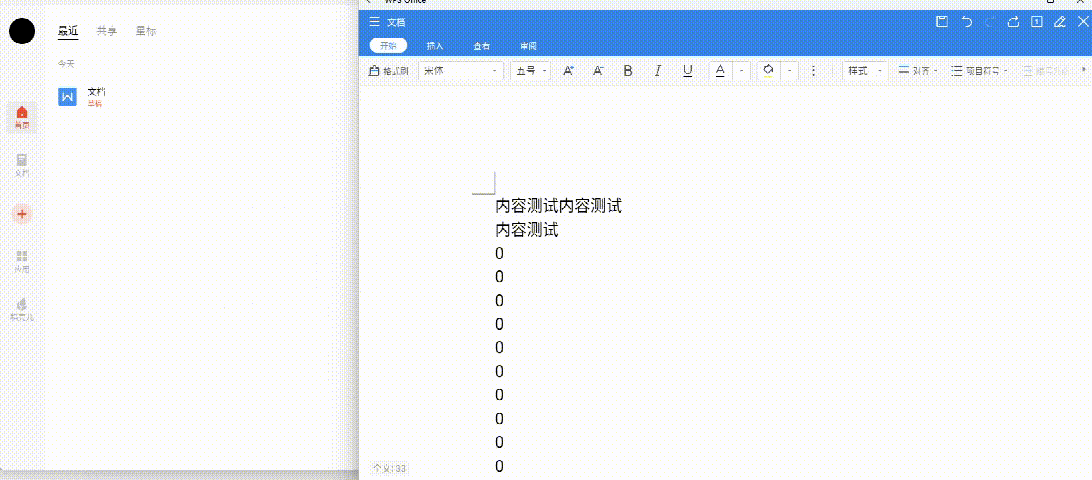Apply the highlight color marker
The image size is (1092, 480).
[769, 70]
